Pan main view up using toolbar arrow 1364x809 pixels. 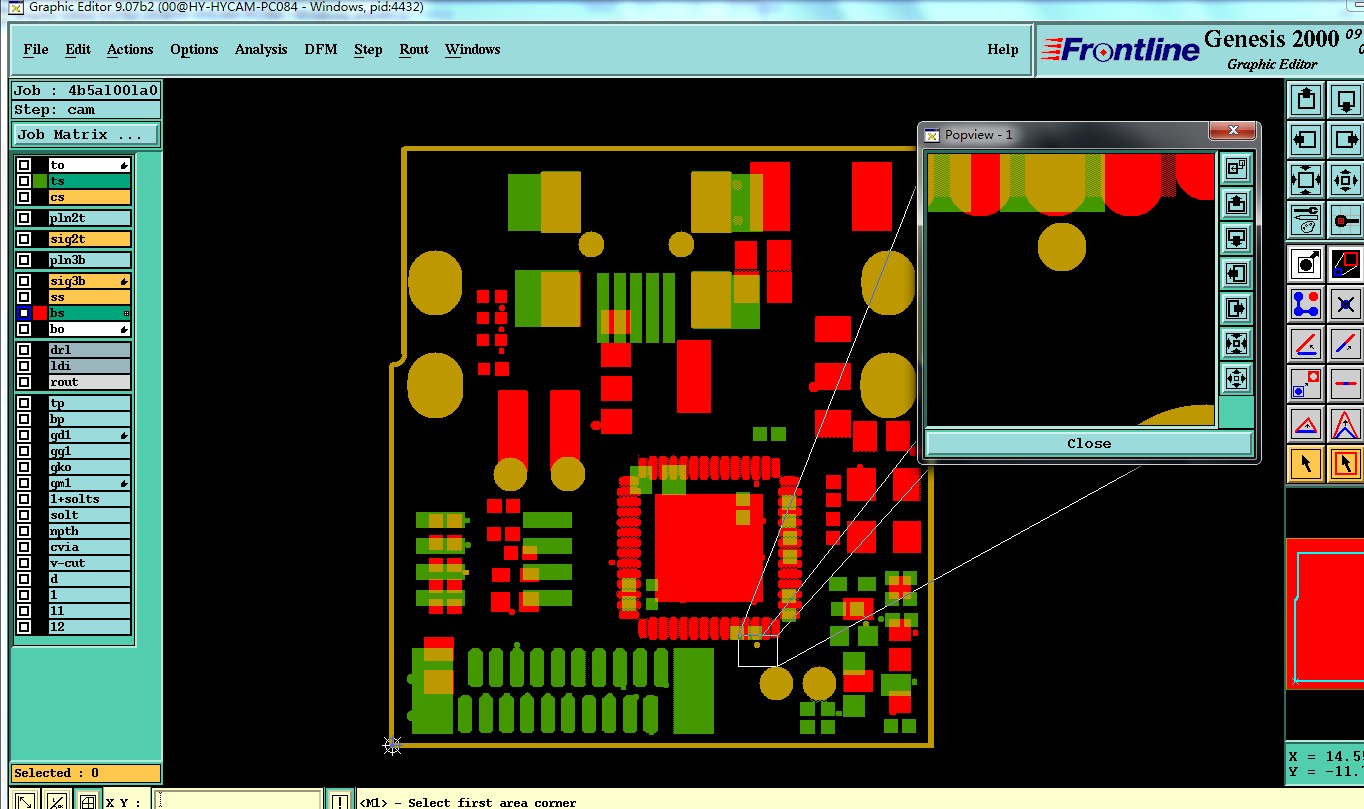pyautogui.click(x=1307, y=98)
